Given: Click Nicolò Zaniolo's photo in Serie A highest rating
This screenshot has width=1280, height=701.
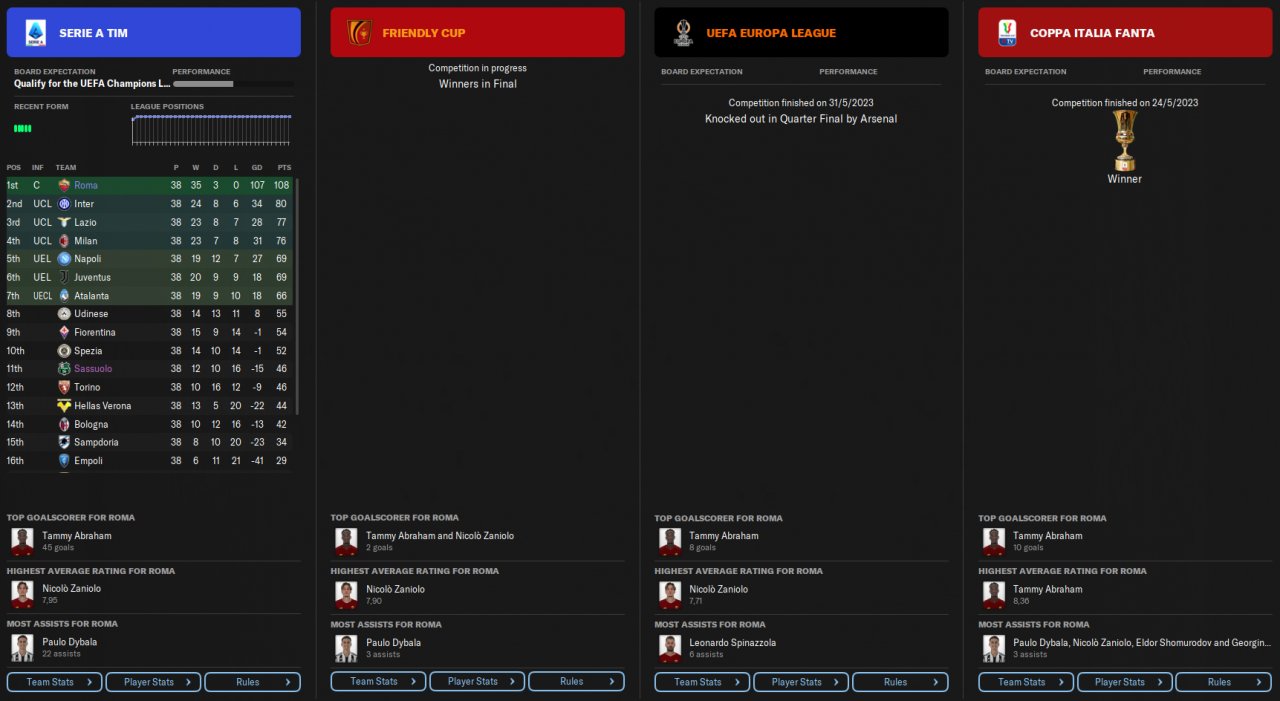Looking at the screenshot, I should point(22,595).
